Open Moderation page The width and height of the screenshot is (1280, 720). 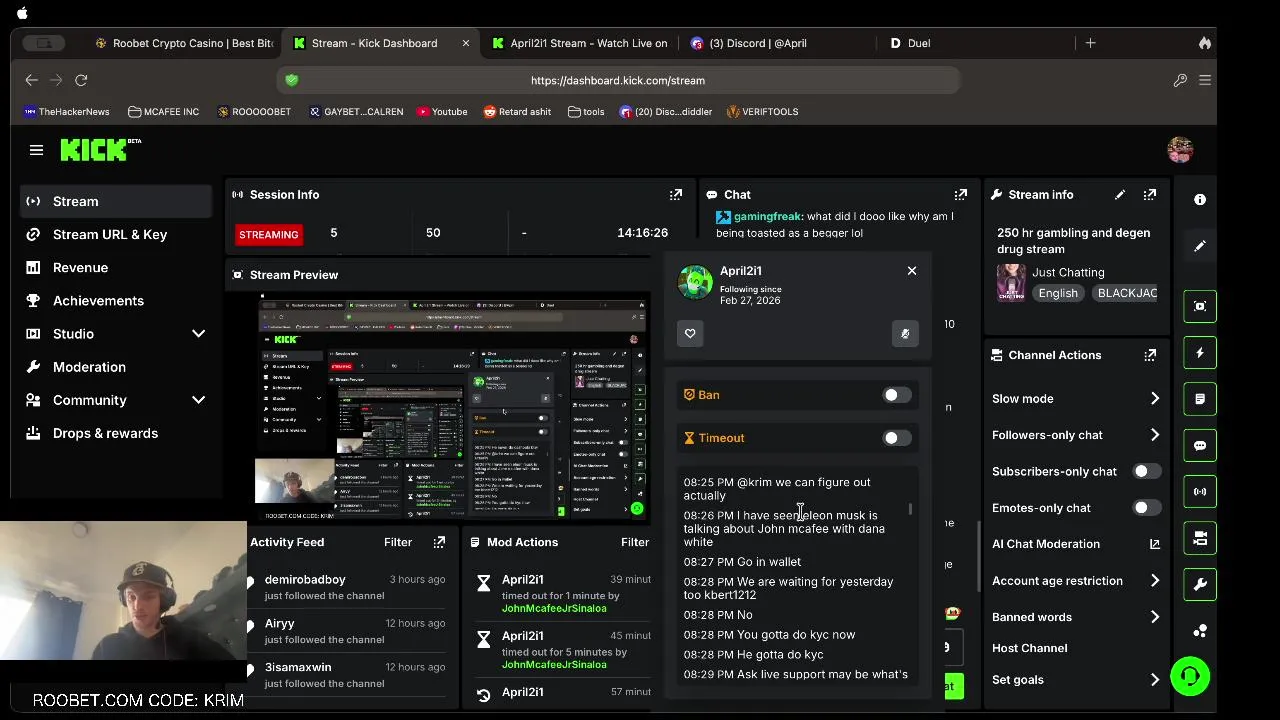point(116,367)
